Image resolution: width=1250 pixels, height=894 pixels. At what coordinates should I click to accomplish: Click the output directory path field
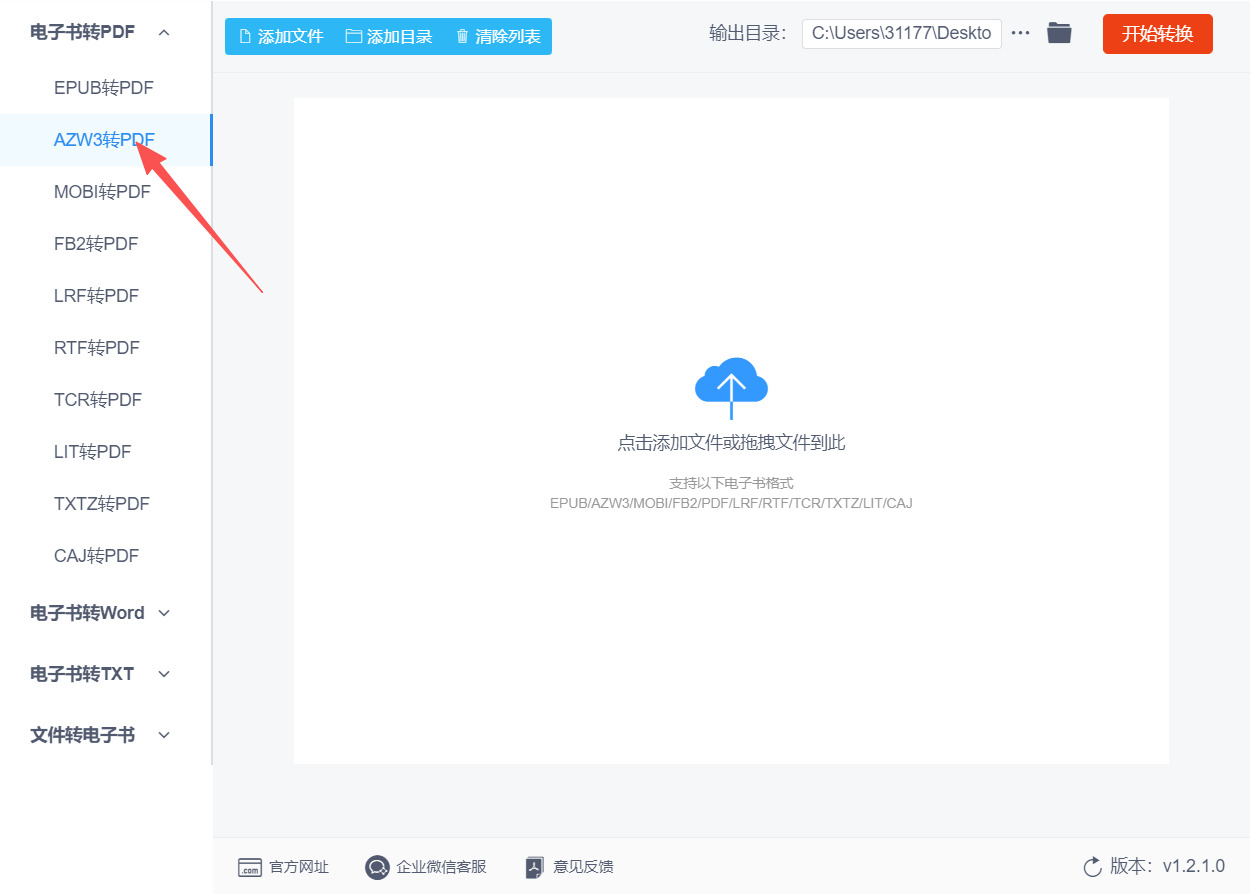(x=902, y=33)
